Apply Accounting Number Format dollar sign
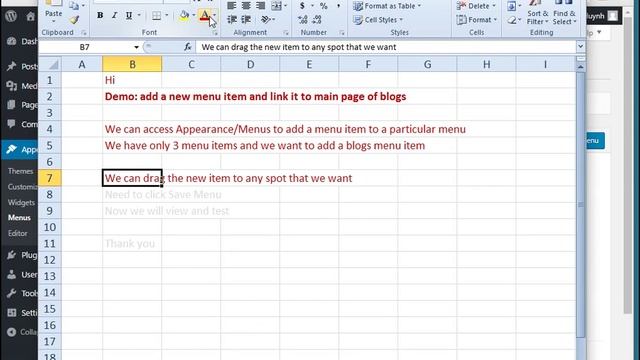The width and height of the screenshot is (640, 360). (x=302, y=6)
